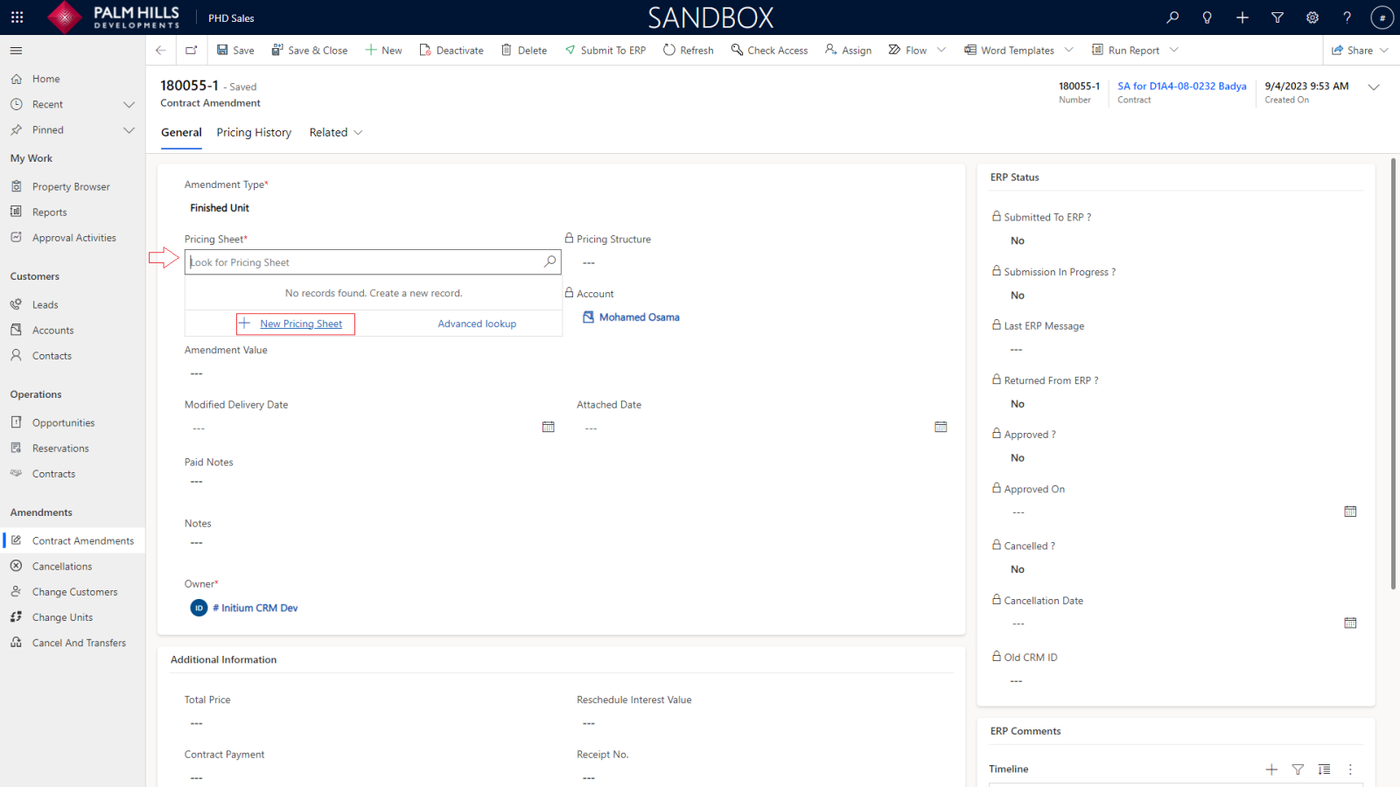Expand the Share dropdown chevron

tap(1384, 50)
